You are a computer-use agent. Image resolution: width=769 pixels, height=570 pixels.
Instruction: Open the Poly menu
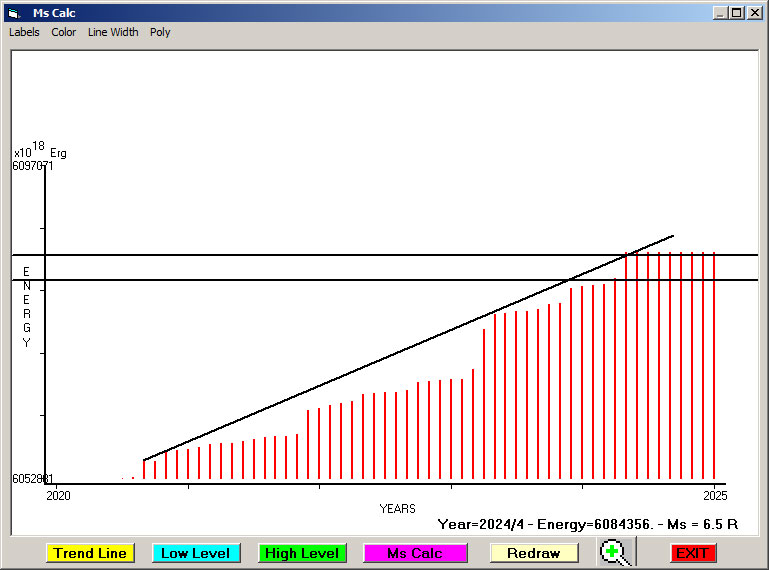tap(160, 32)
